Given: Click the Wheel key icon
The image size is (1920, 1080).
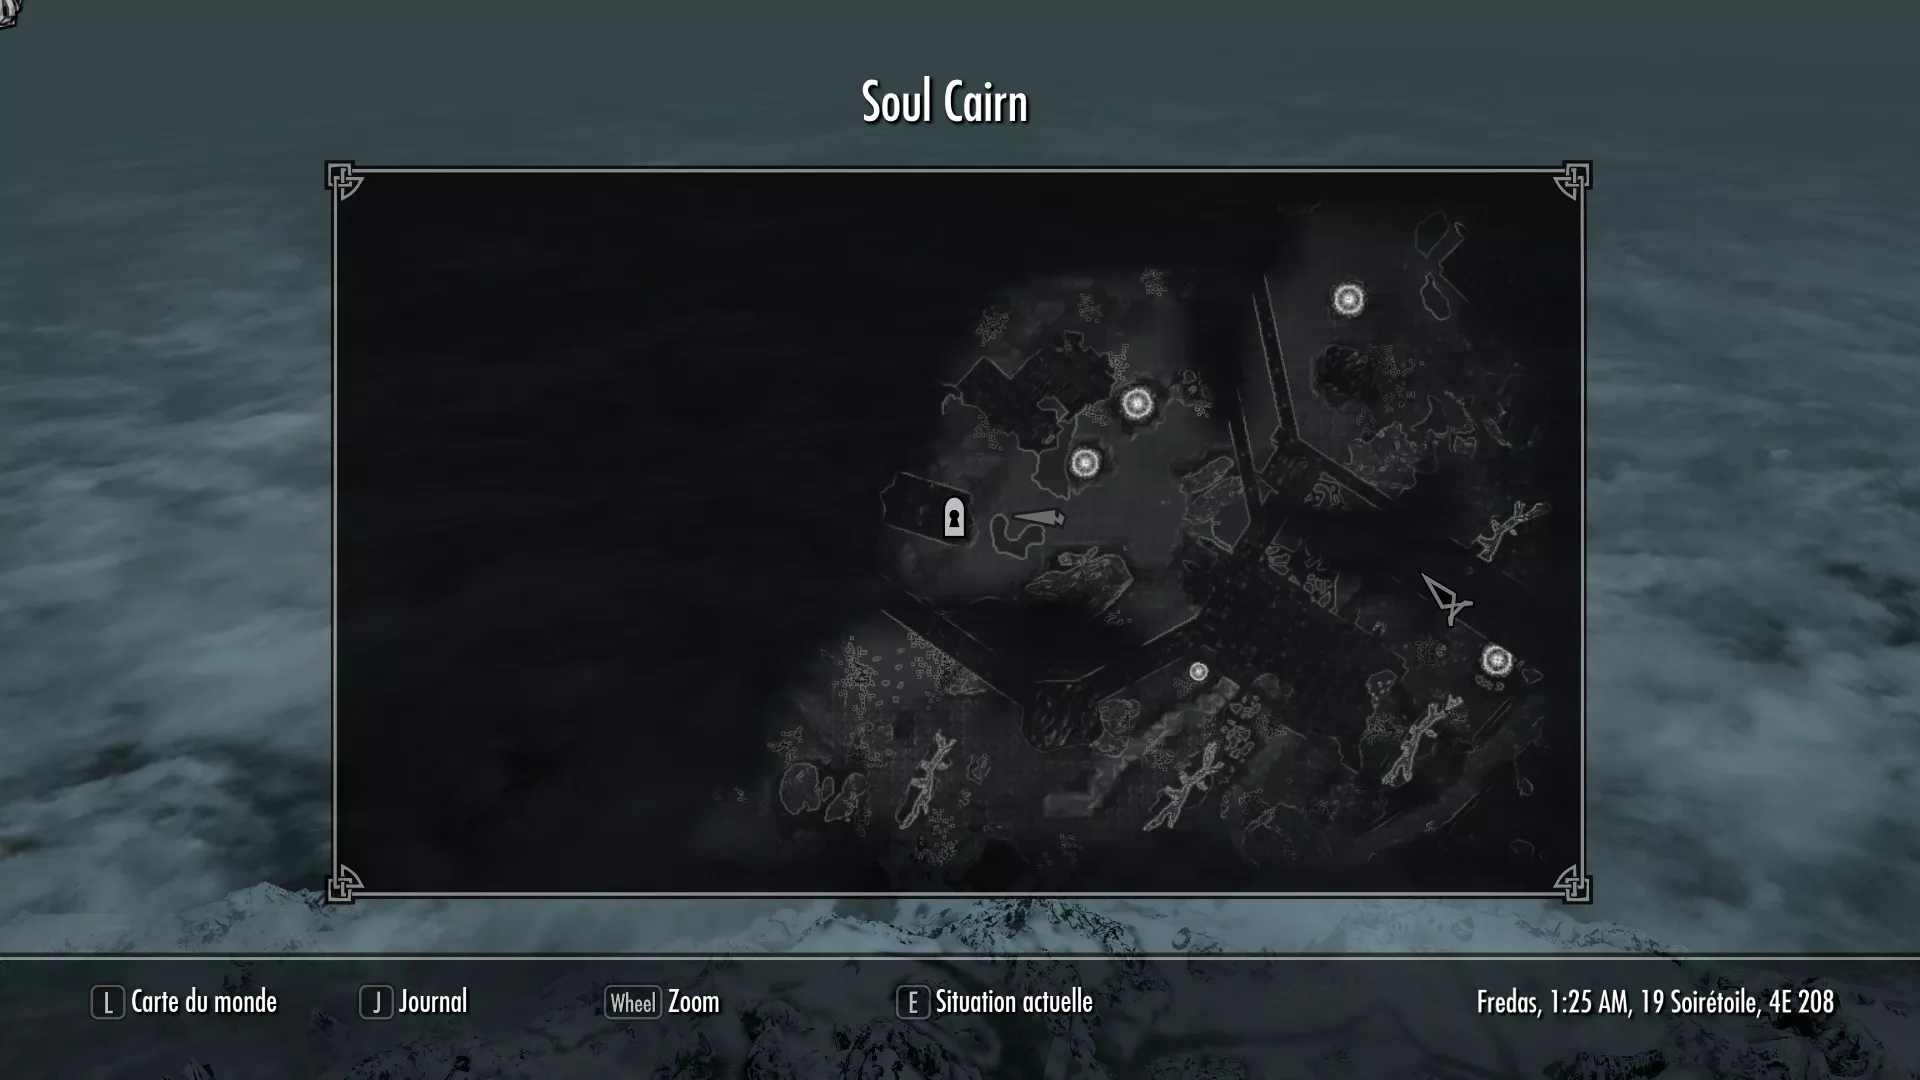Looking at the screenshot, I should point(633,1002).
